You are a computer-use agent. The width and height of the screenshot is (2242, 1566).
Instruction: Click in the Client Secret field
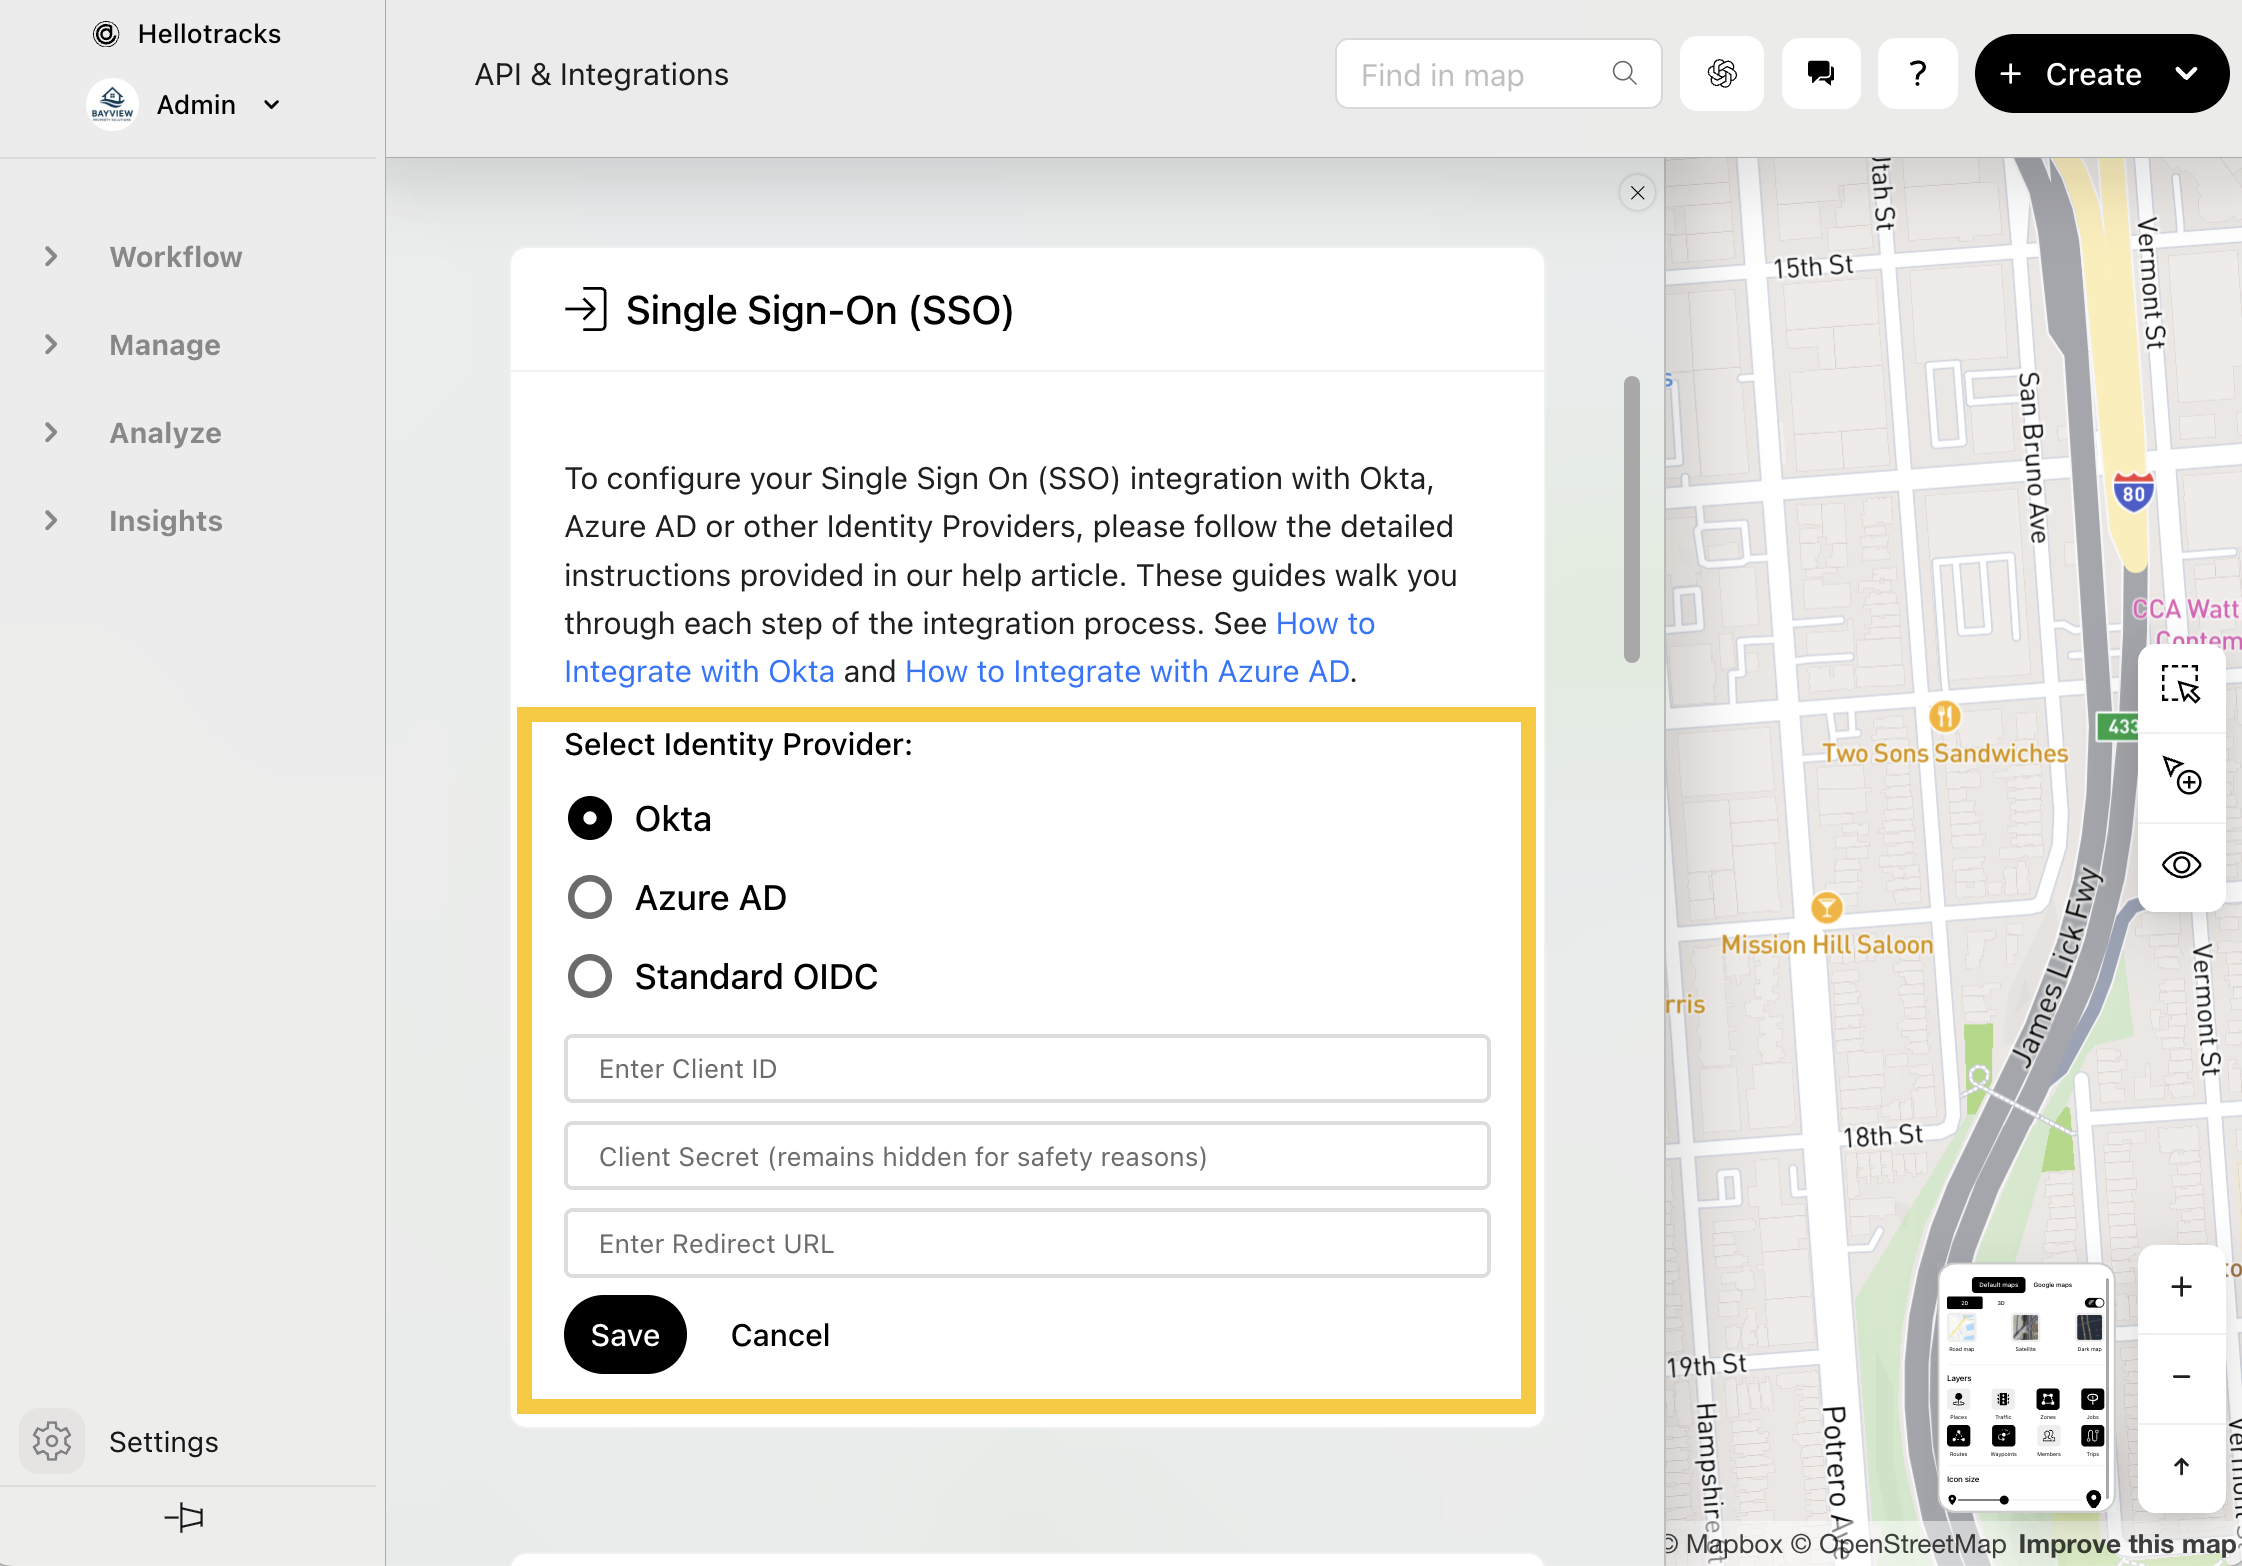[x=1027, y=1156]
